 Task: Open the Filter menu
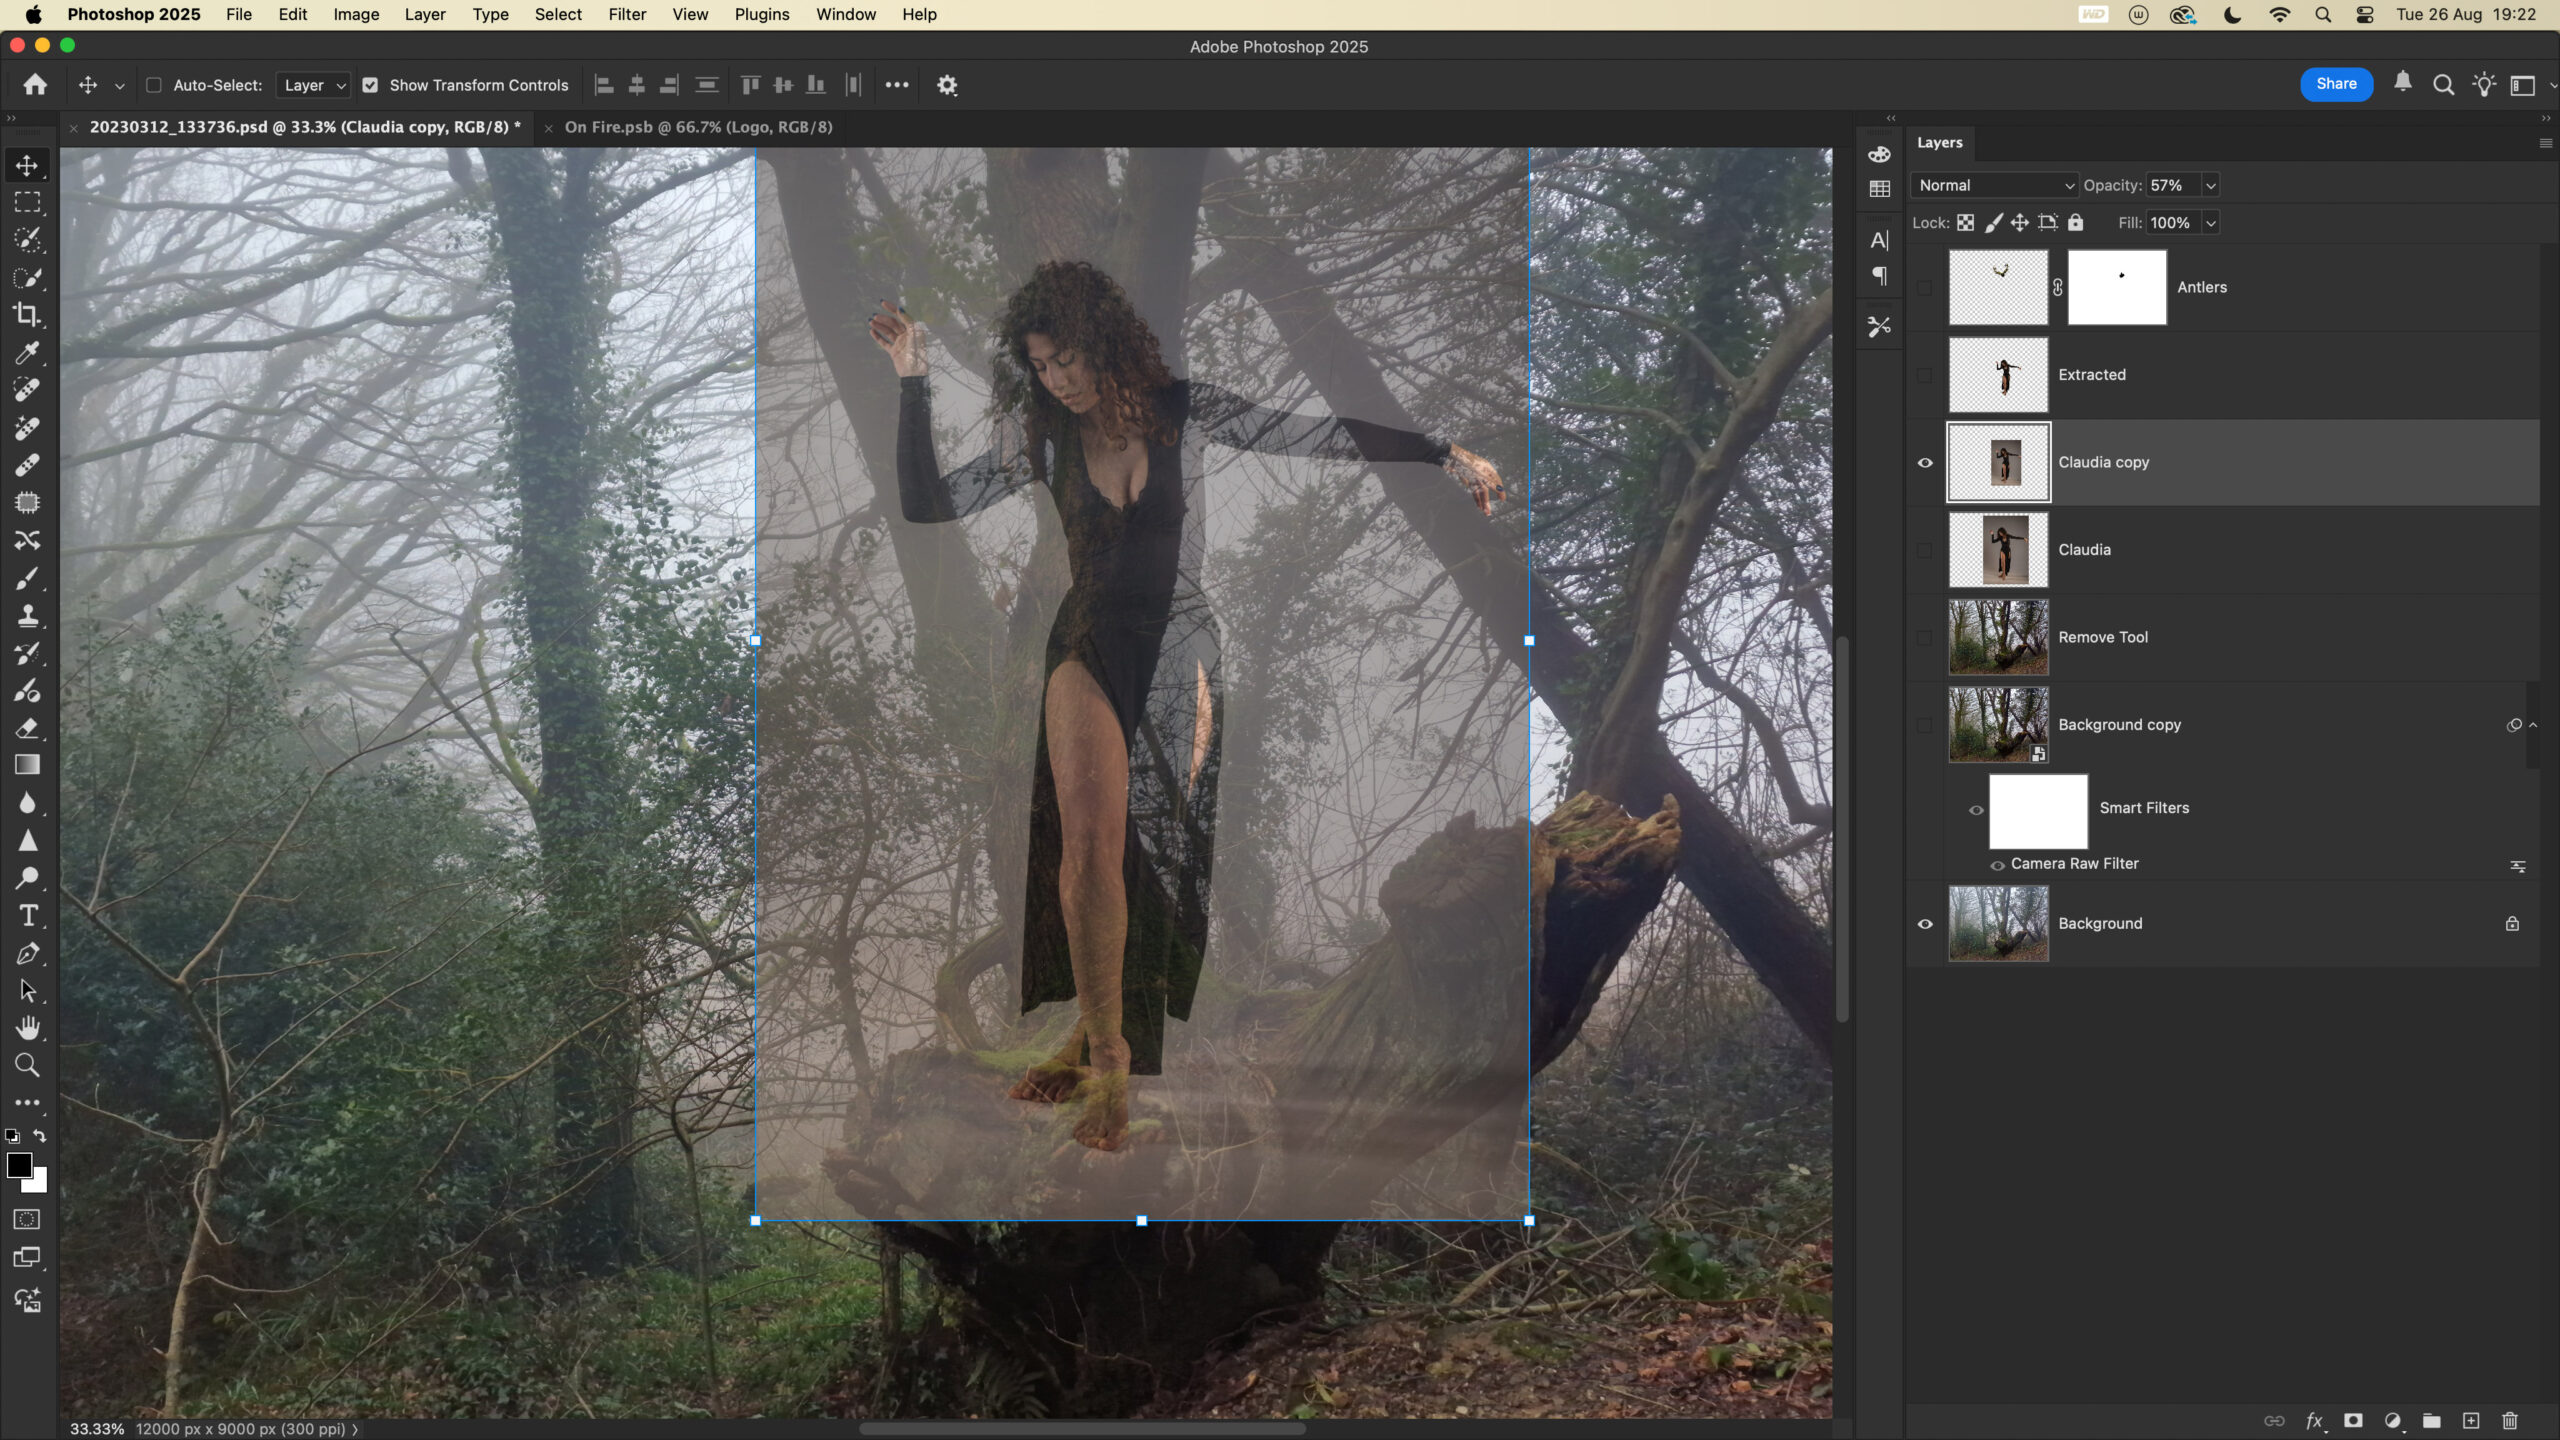[x=627, y=14]
